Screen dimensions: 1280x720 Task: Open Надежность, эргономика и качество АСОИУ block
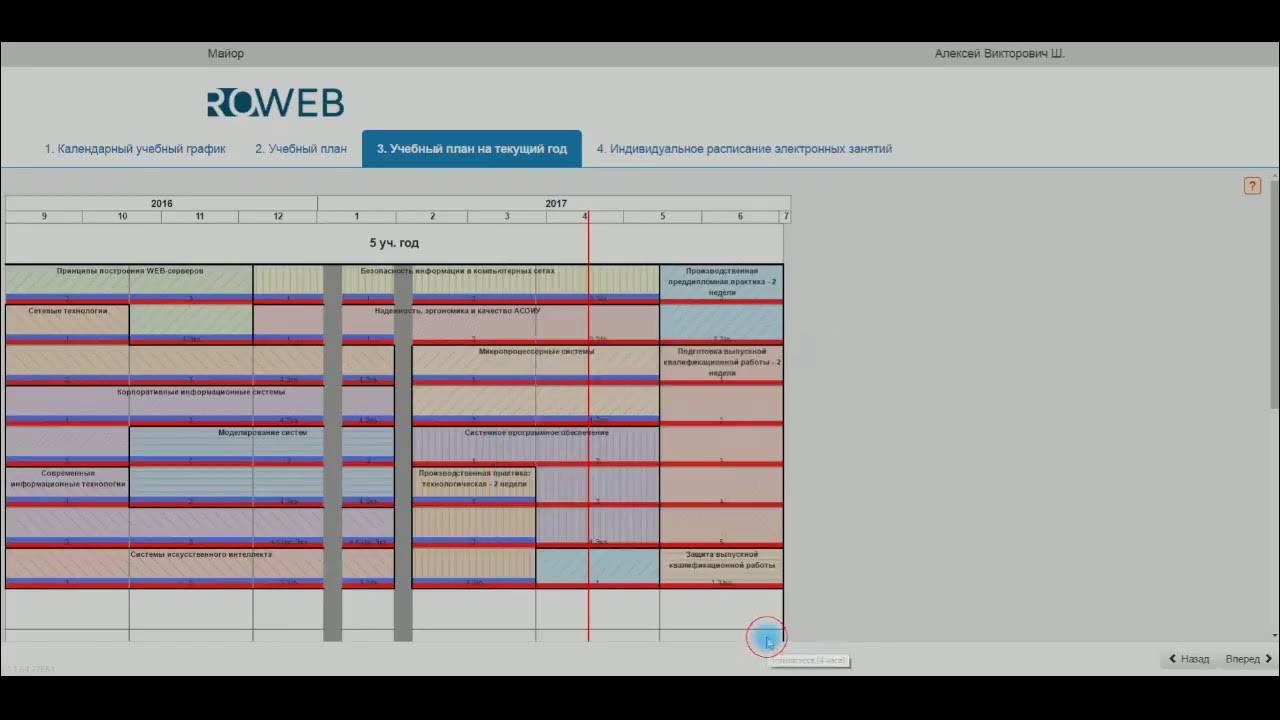click(x=457, y=324)
